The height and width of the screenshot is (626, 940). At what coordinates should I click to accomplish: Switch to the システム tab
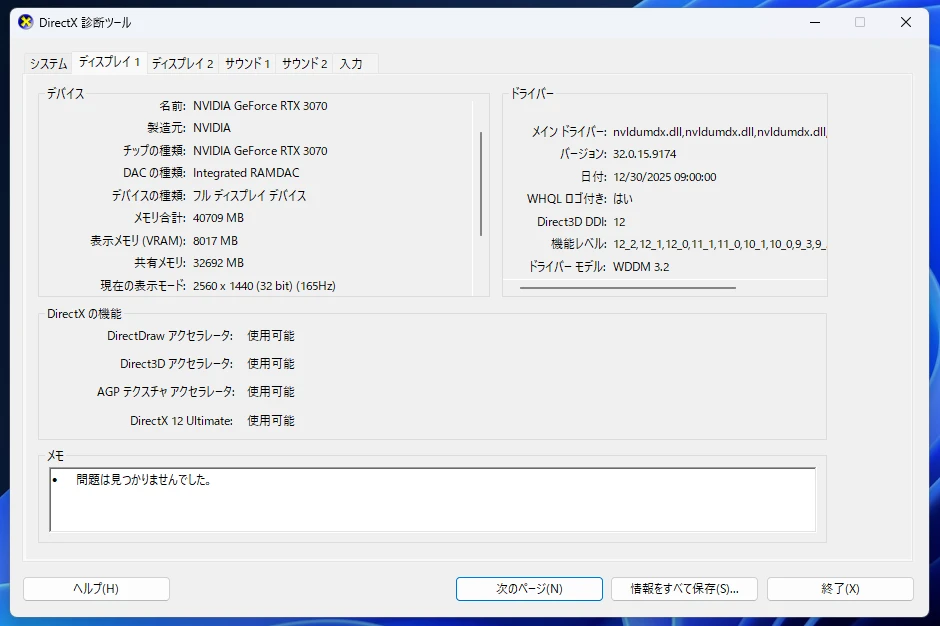pyautogui.click(x=48, y=64)
